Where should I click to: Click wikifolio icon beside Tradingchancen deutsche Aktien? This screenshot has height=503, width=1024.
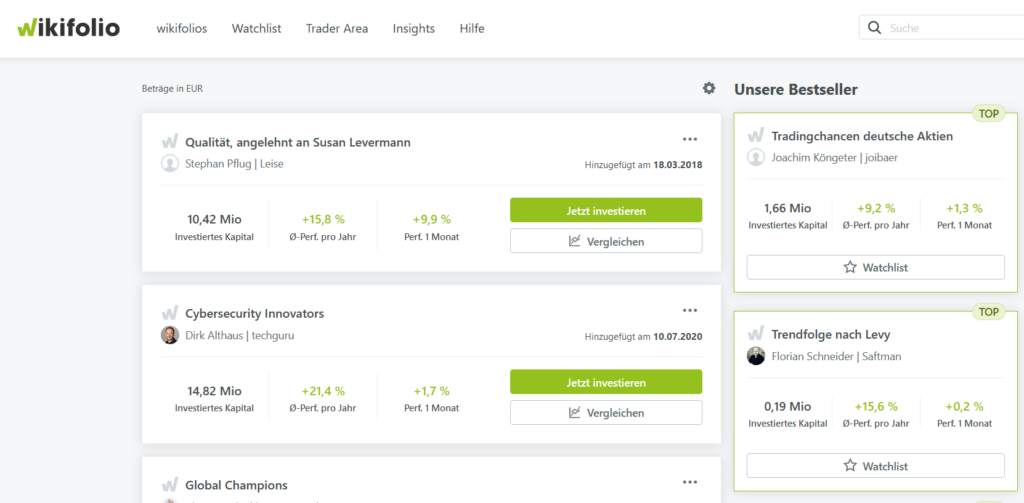pos(756,136)
